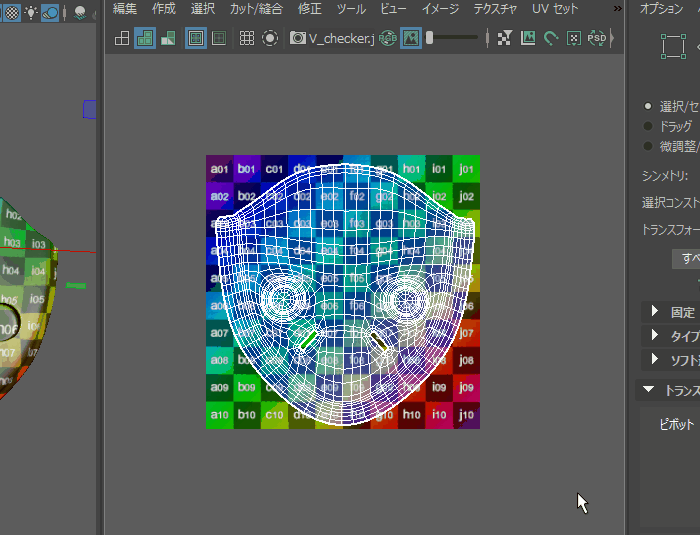Open the 編集 menu

[125, 8]
